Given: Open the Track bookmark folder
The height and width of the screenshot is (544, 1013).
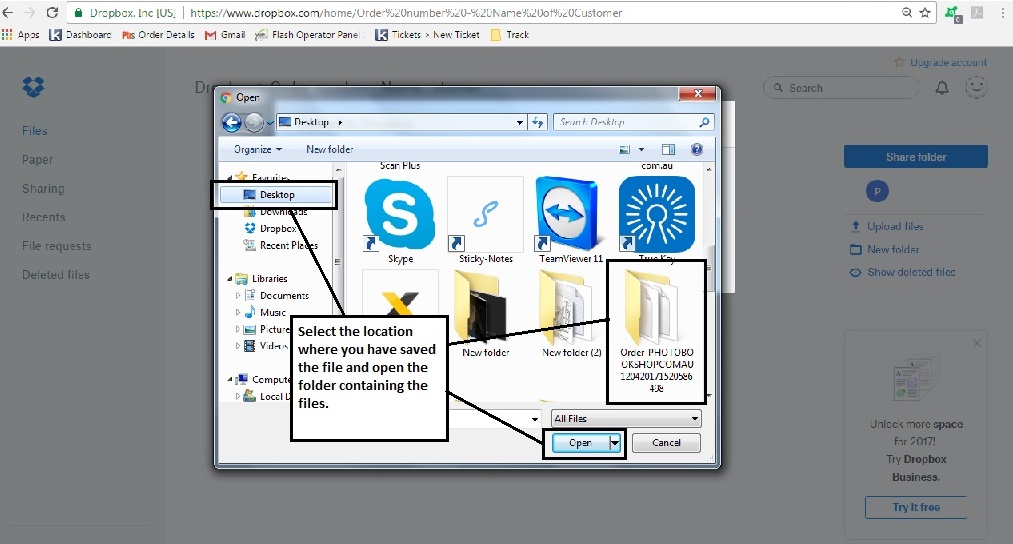Looking at the screenshot, I should (x=510, y=35).
